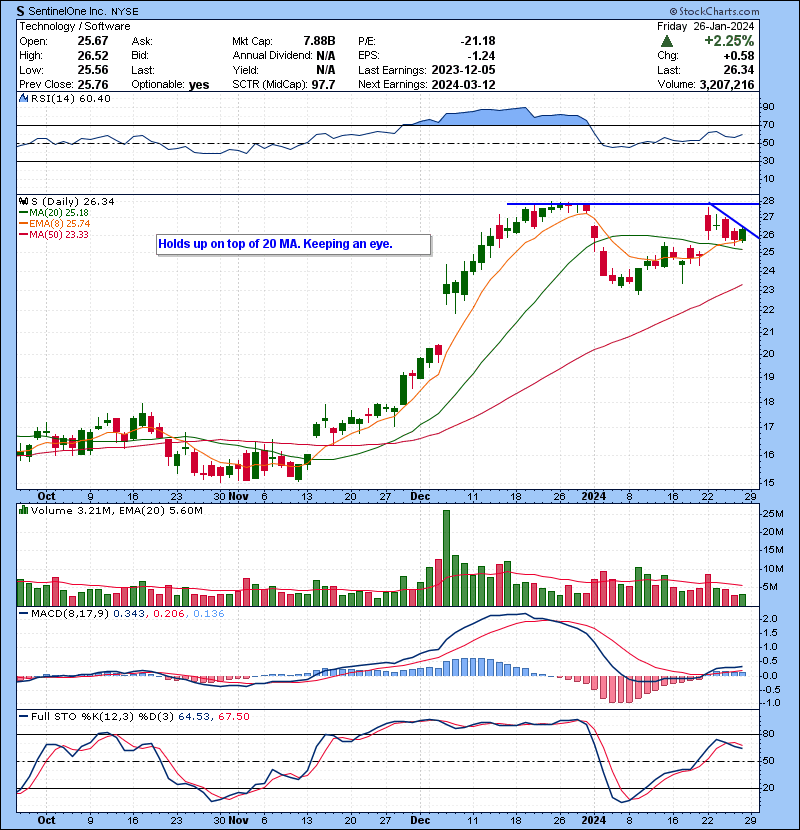Click the Mkt Cap value 7.88B
The width and height of the screenshot is (800, 830).
pyautogui.click(x=319, y=41)
